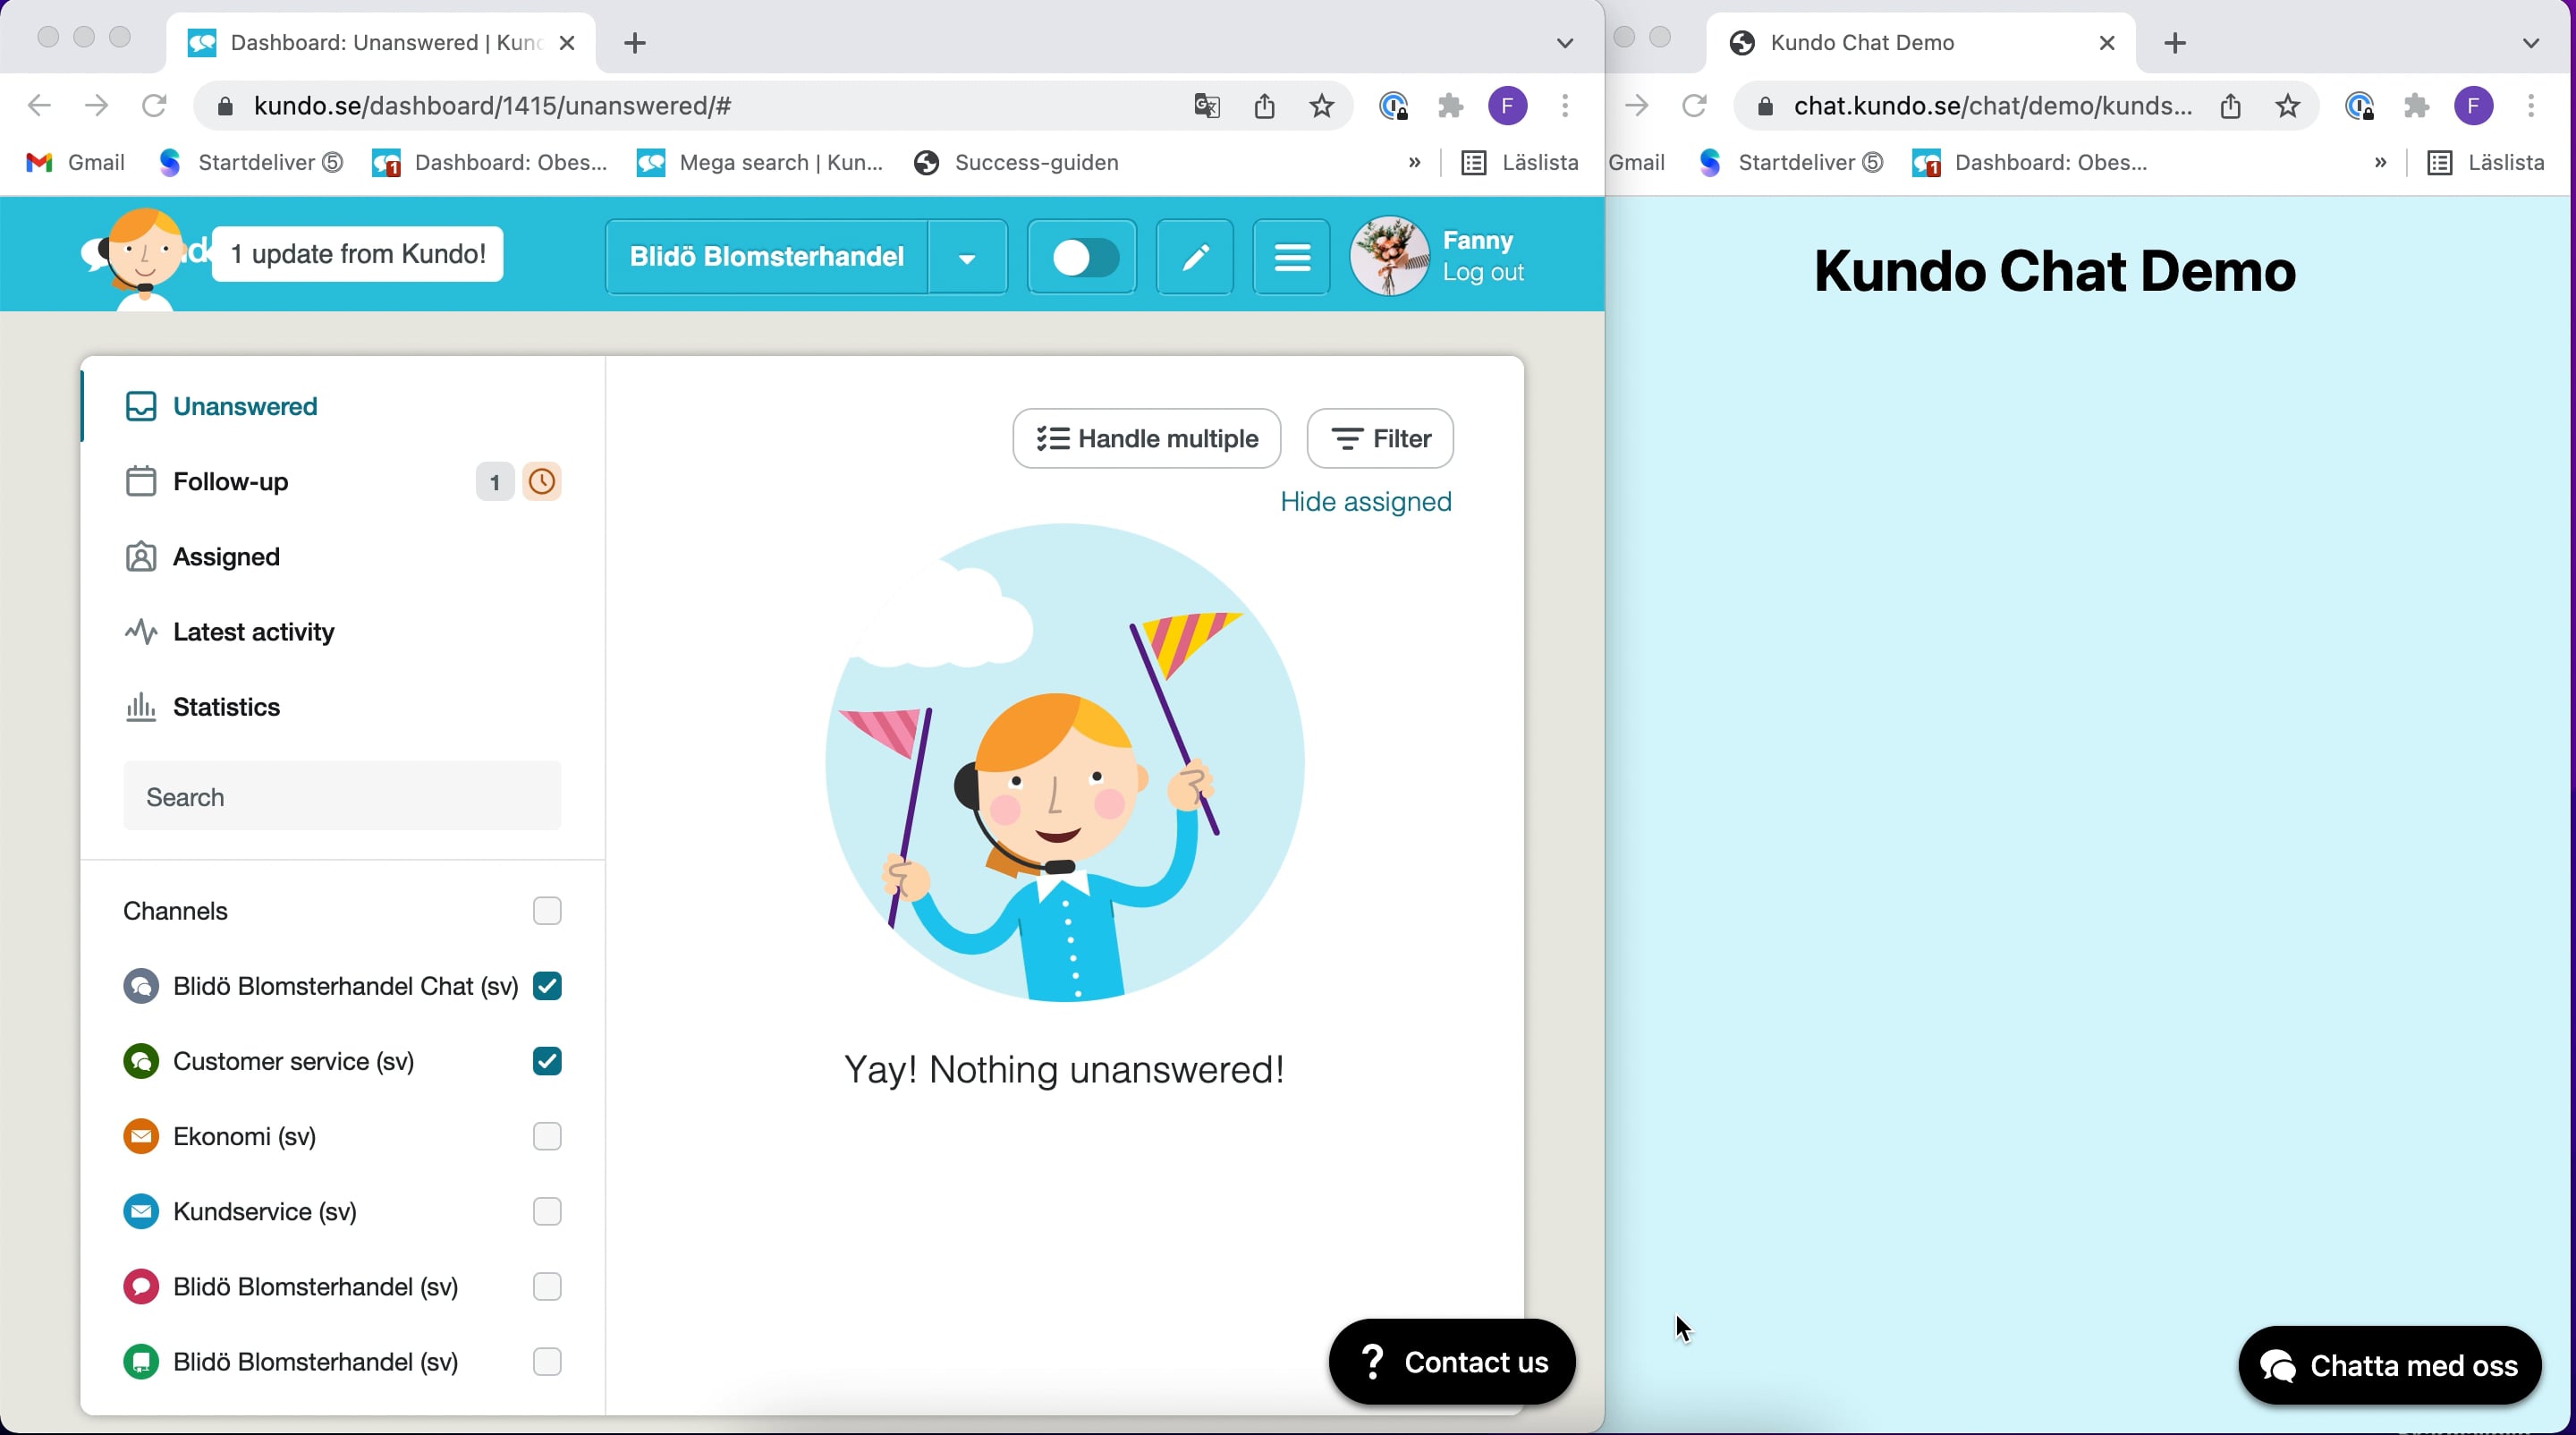Uncheck the Customer service (sv) channel
Viewport: 2576px width, 1435px height.
tap(547, 1061)
